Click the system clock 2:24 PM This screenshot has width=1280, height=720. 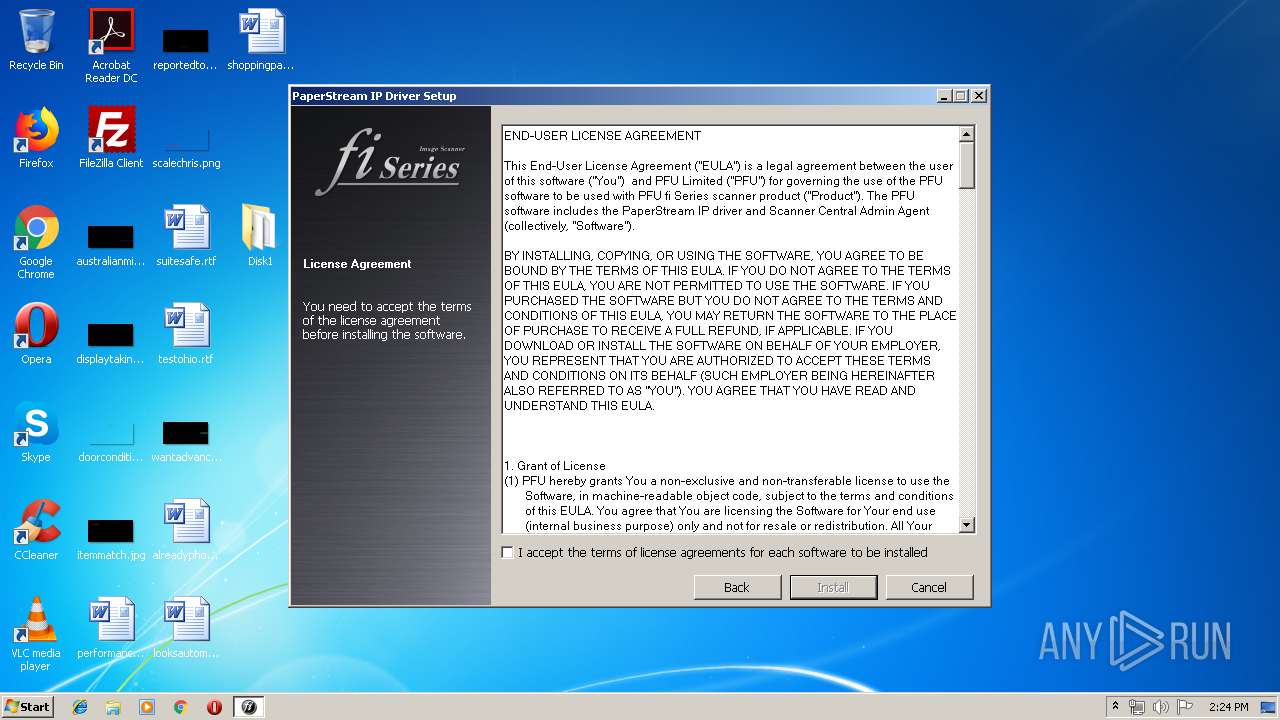1229,707
